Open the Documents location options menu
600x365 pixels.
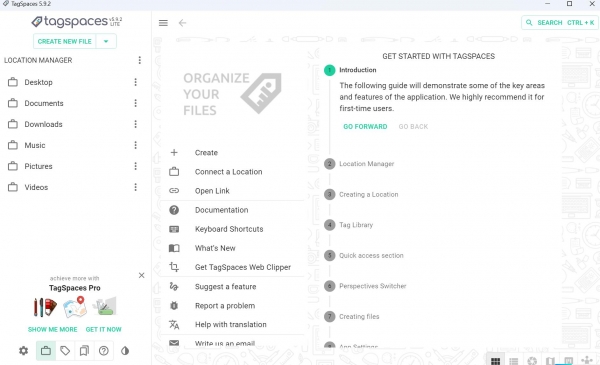[135, 103]
